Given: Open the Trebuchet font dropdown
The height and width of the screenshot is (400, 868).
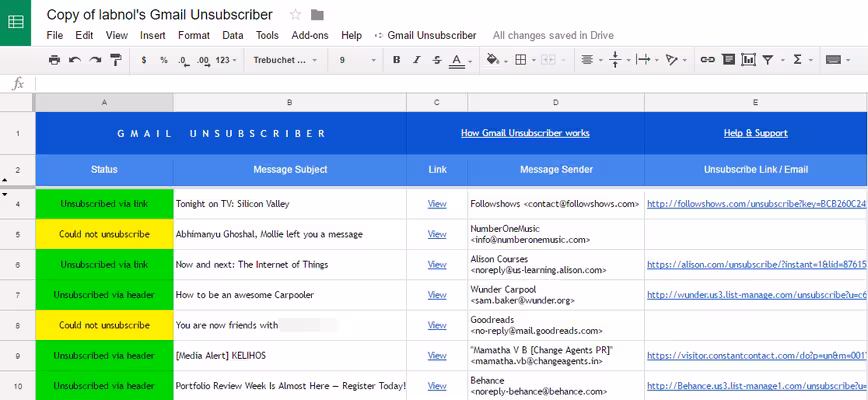Looking at the screenshot, I should (286, 60).
